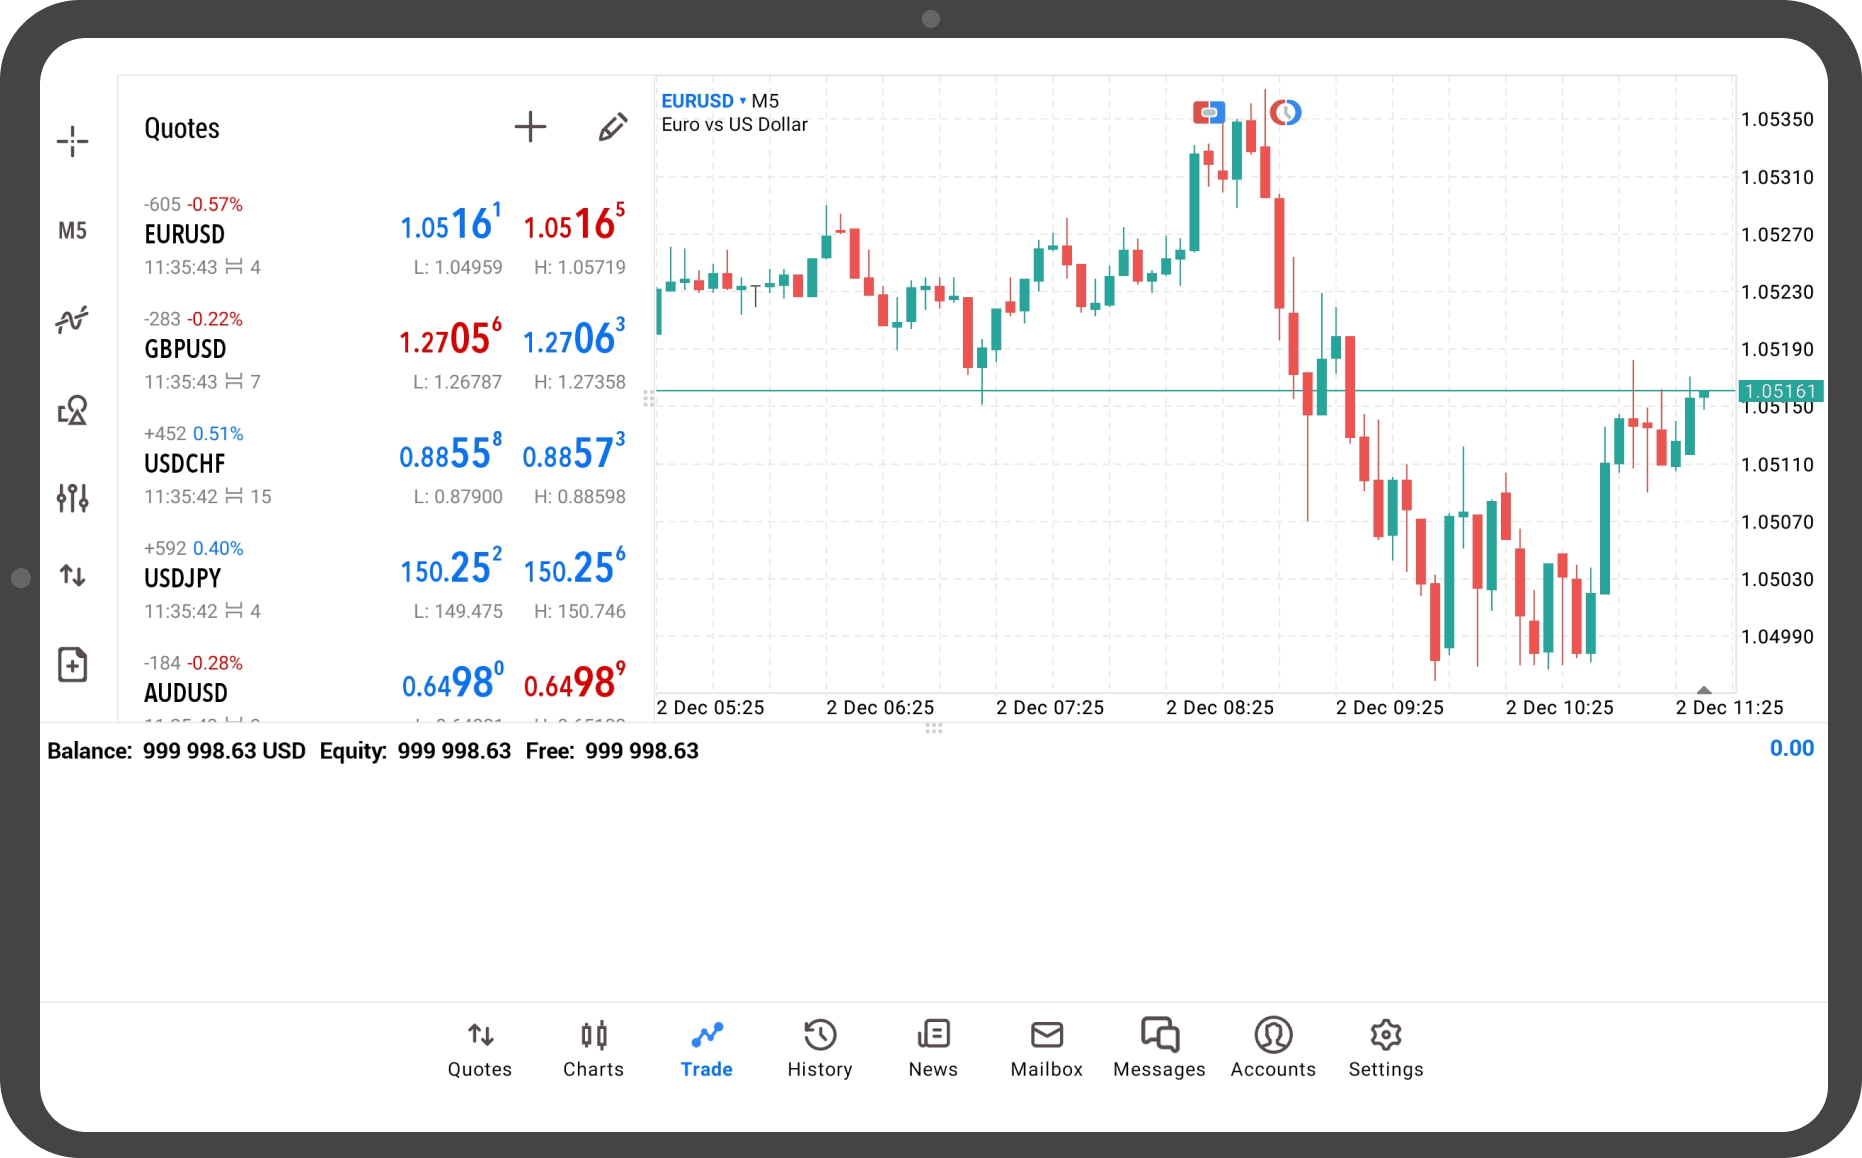Click USDCHF ask price 0.88573

(x=575, y=453)
